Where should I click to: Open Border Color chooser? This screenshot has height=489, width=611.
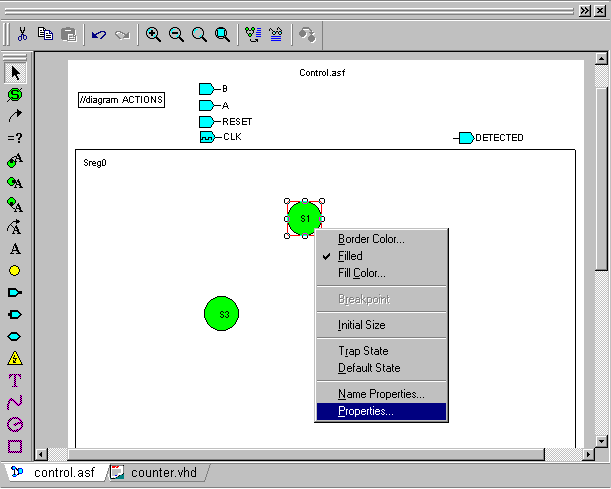coord(371,239)
